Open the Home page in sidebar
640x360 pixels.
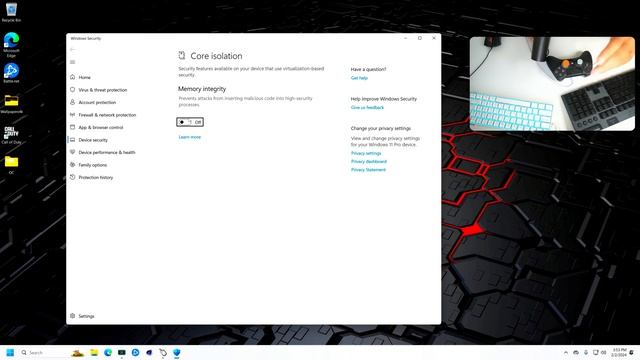tap(84, 77)
